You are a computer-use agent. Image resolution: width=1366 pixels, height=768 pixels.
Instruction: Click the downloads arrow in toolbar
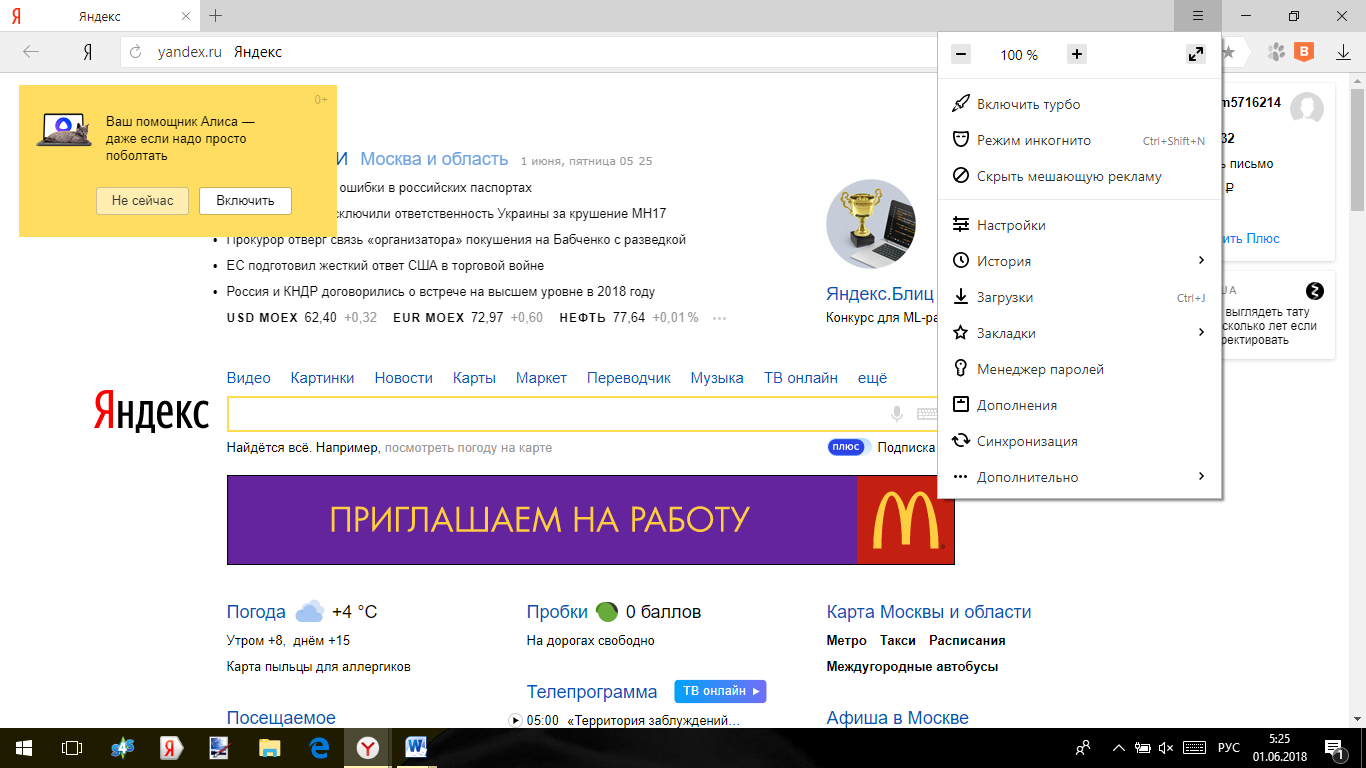[x=1343, y=52]
